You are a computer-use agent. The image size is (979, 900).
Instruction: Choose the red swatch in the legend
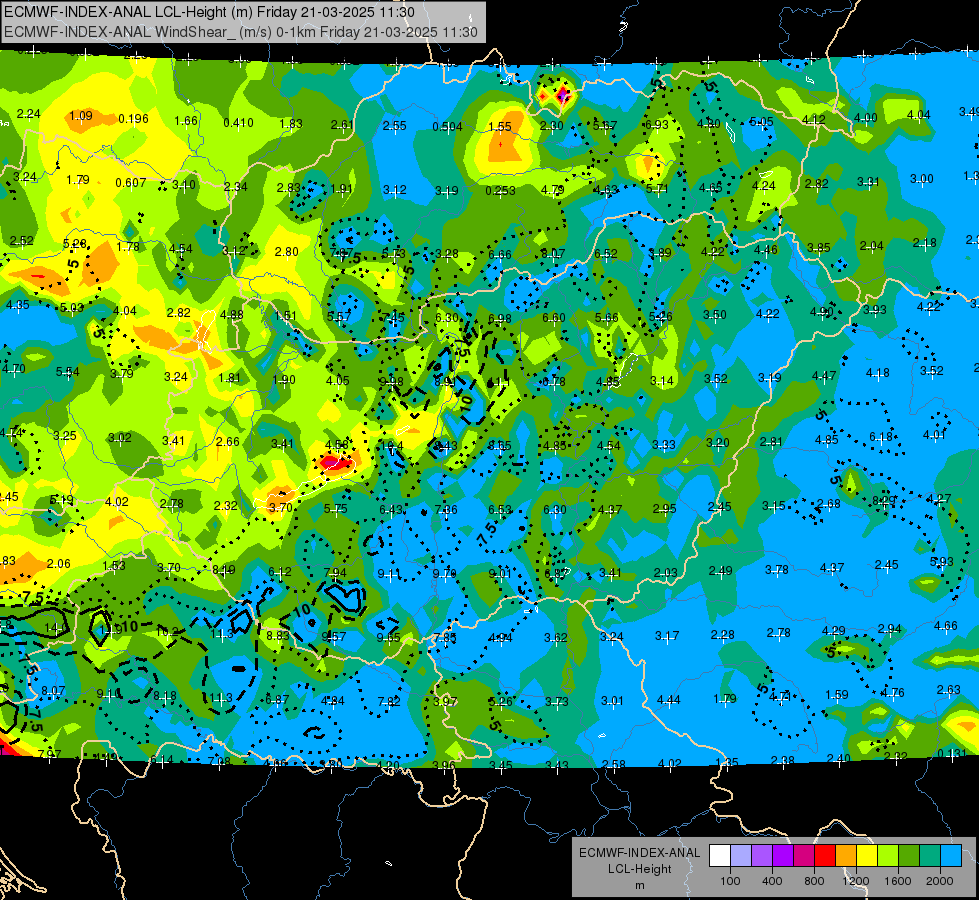[x=825, y=856]
